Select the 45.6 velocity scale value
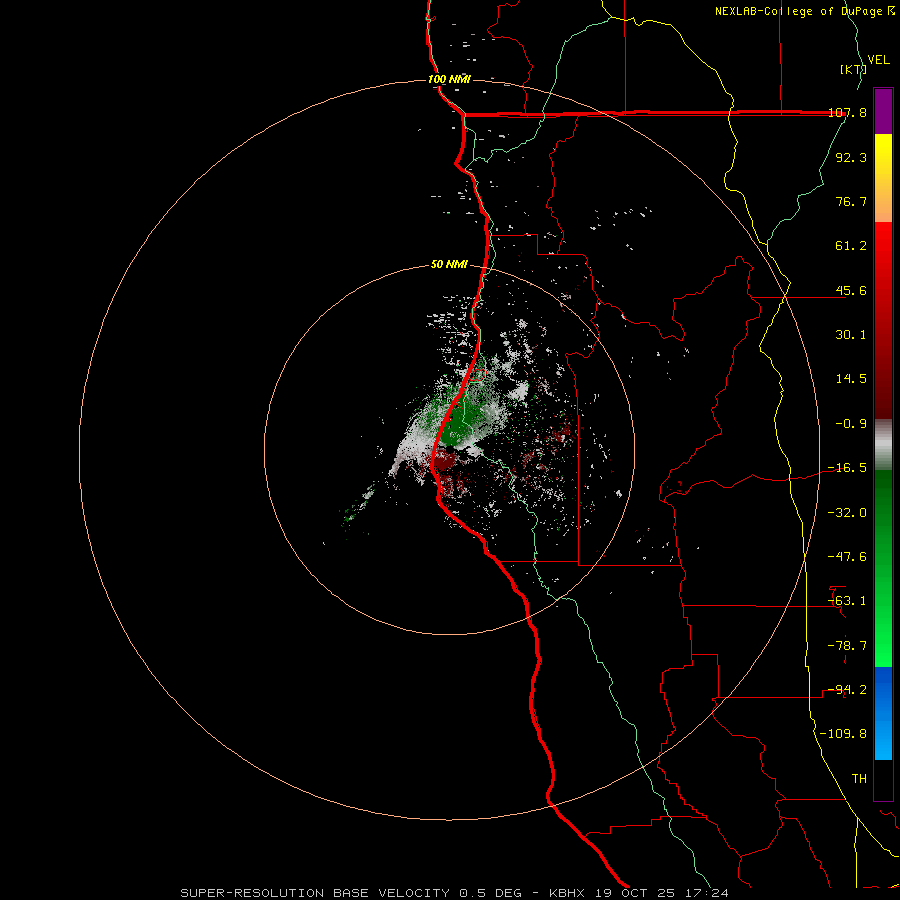 pos(851,290)
